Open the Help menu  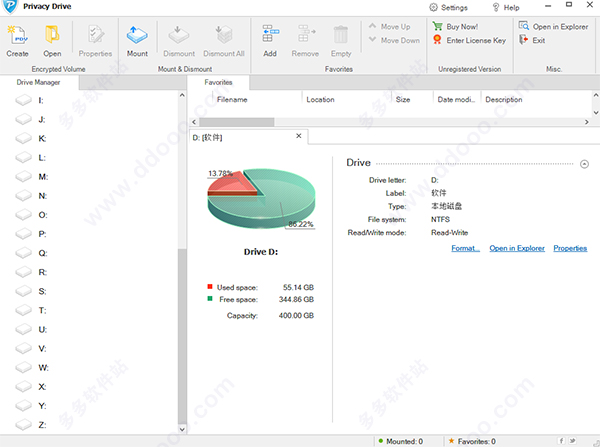pyautogui.click(x=505, y=7)
